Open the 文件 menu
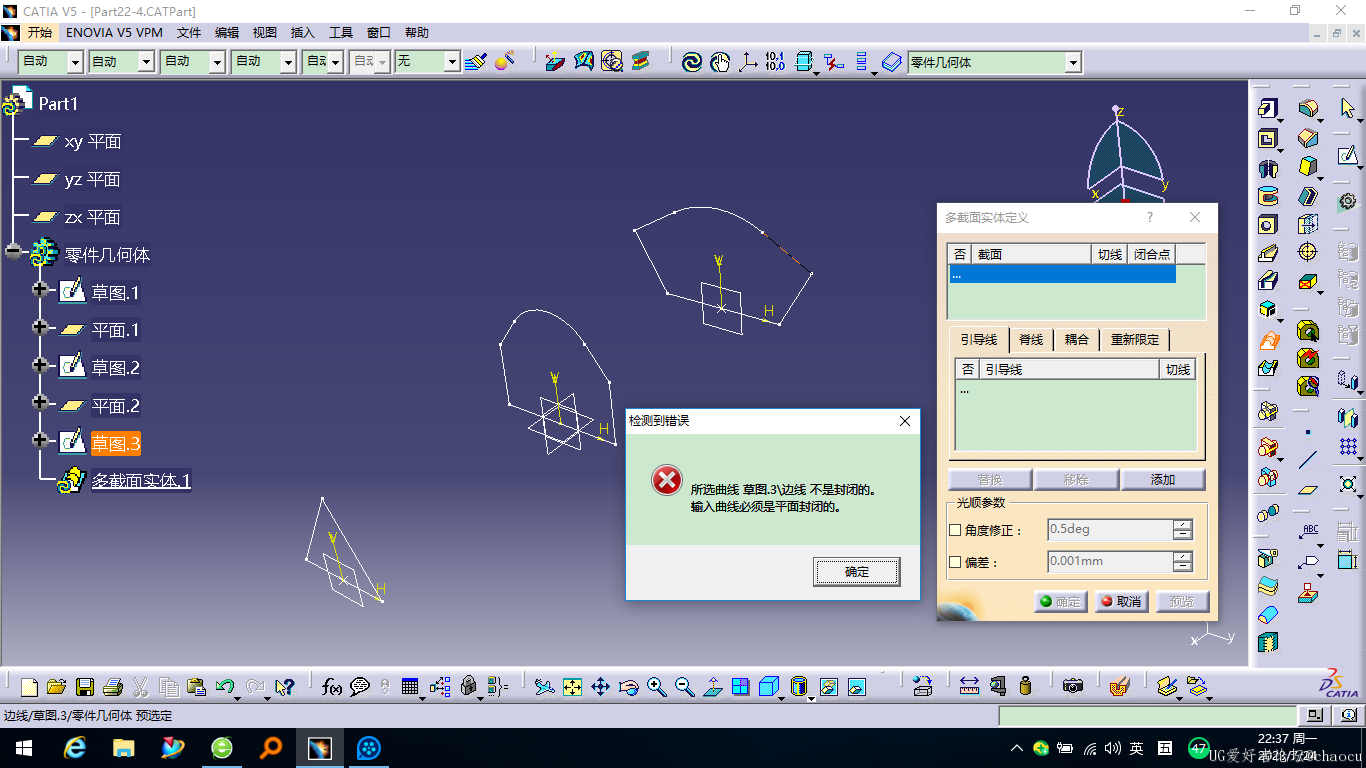Image resolution: width=1366 pixels, height=768 pixels. [189, 32]
